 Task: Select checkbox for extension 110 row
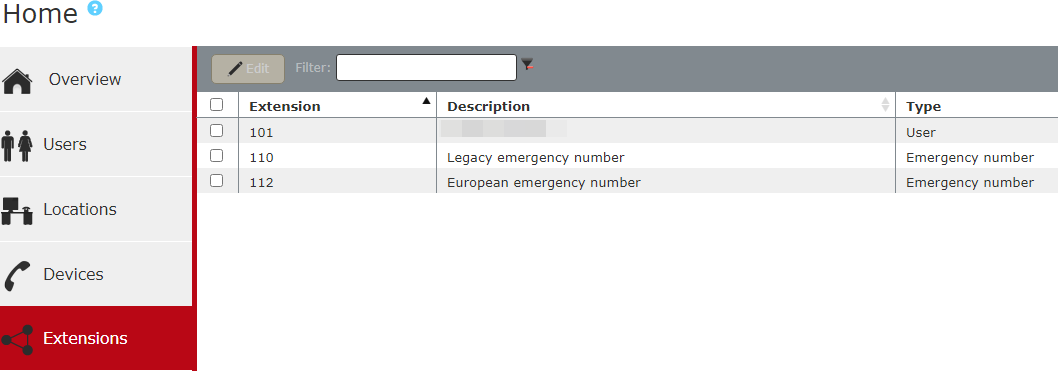click(217, 156)
